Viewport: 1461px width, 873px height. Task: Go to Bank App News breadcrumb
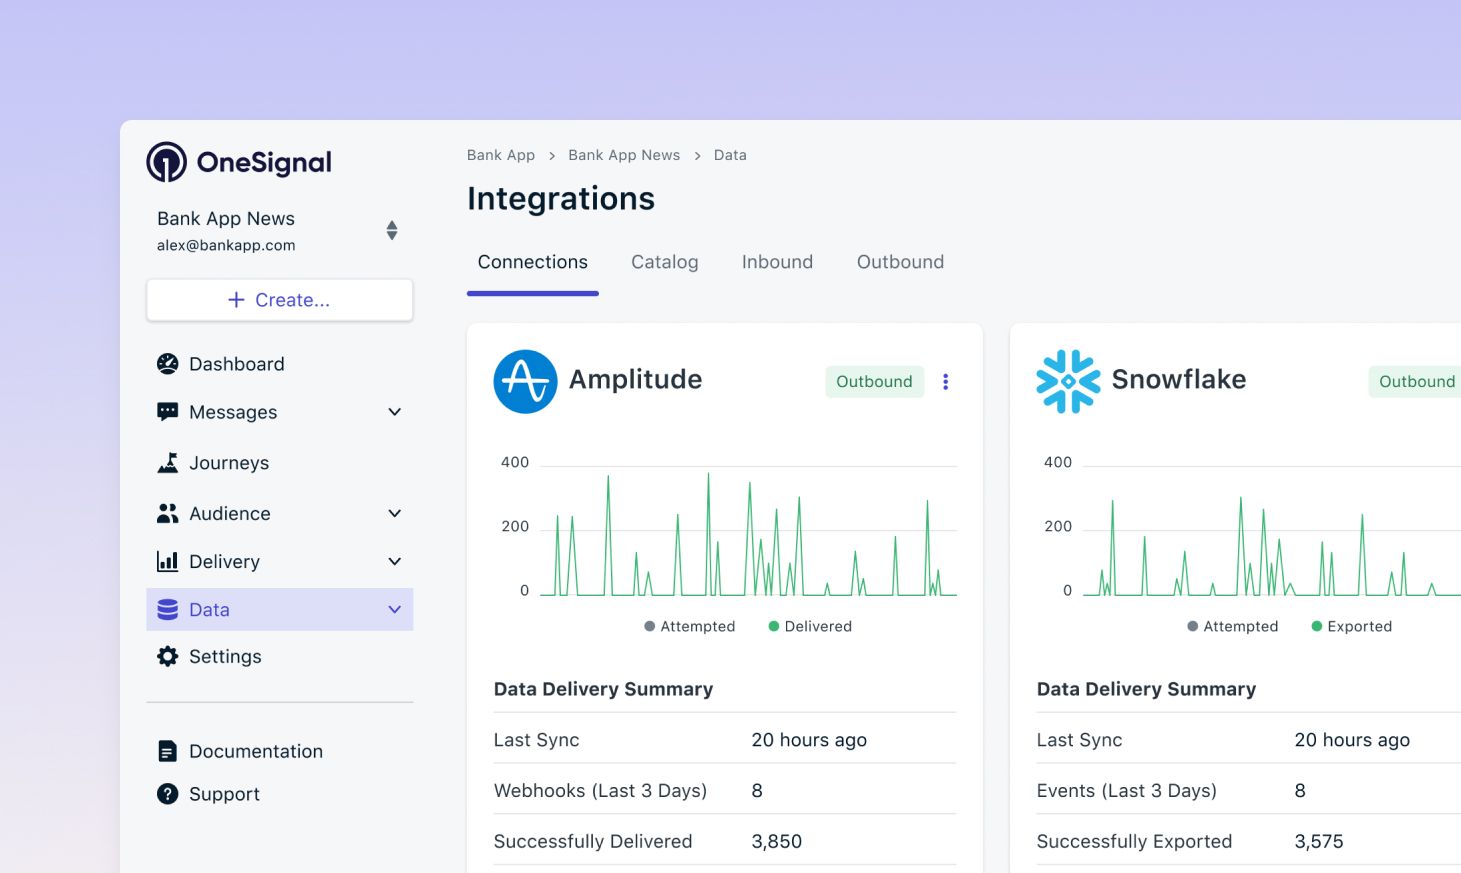pos(624,155)
